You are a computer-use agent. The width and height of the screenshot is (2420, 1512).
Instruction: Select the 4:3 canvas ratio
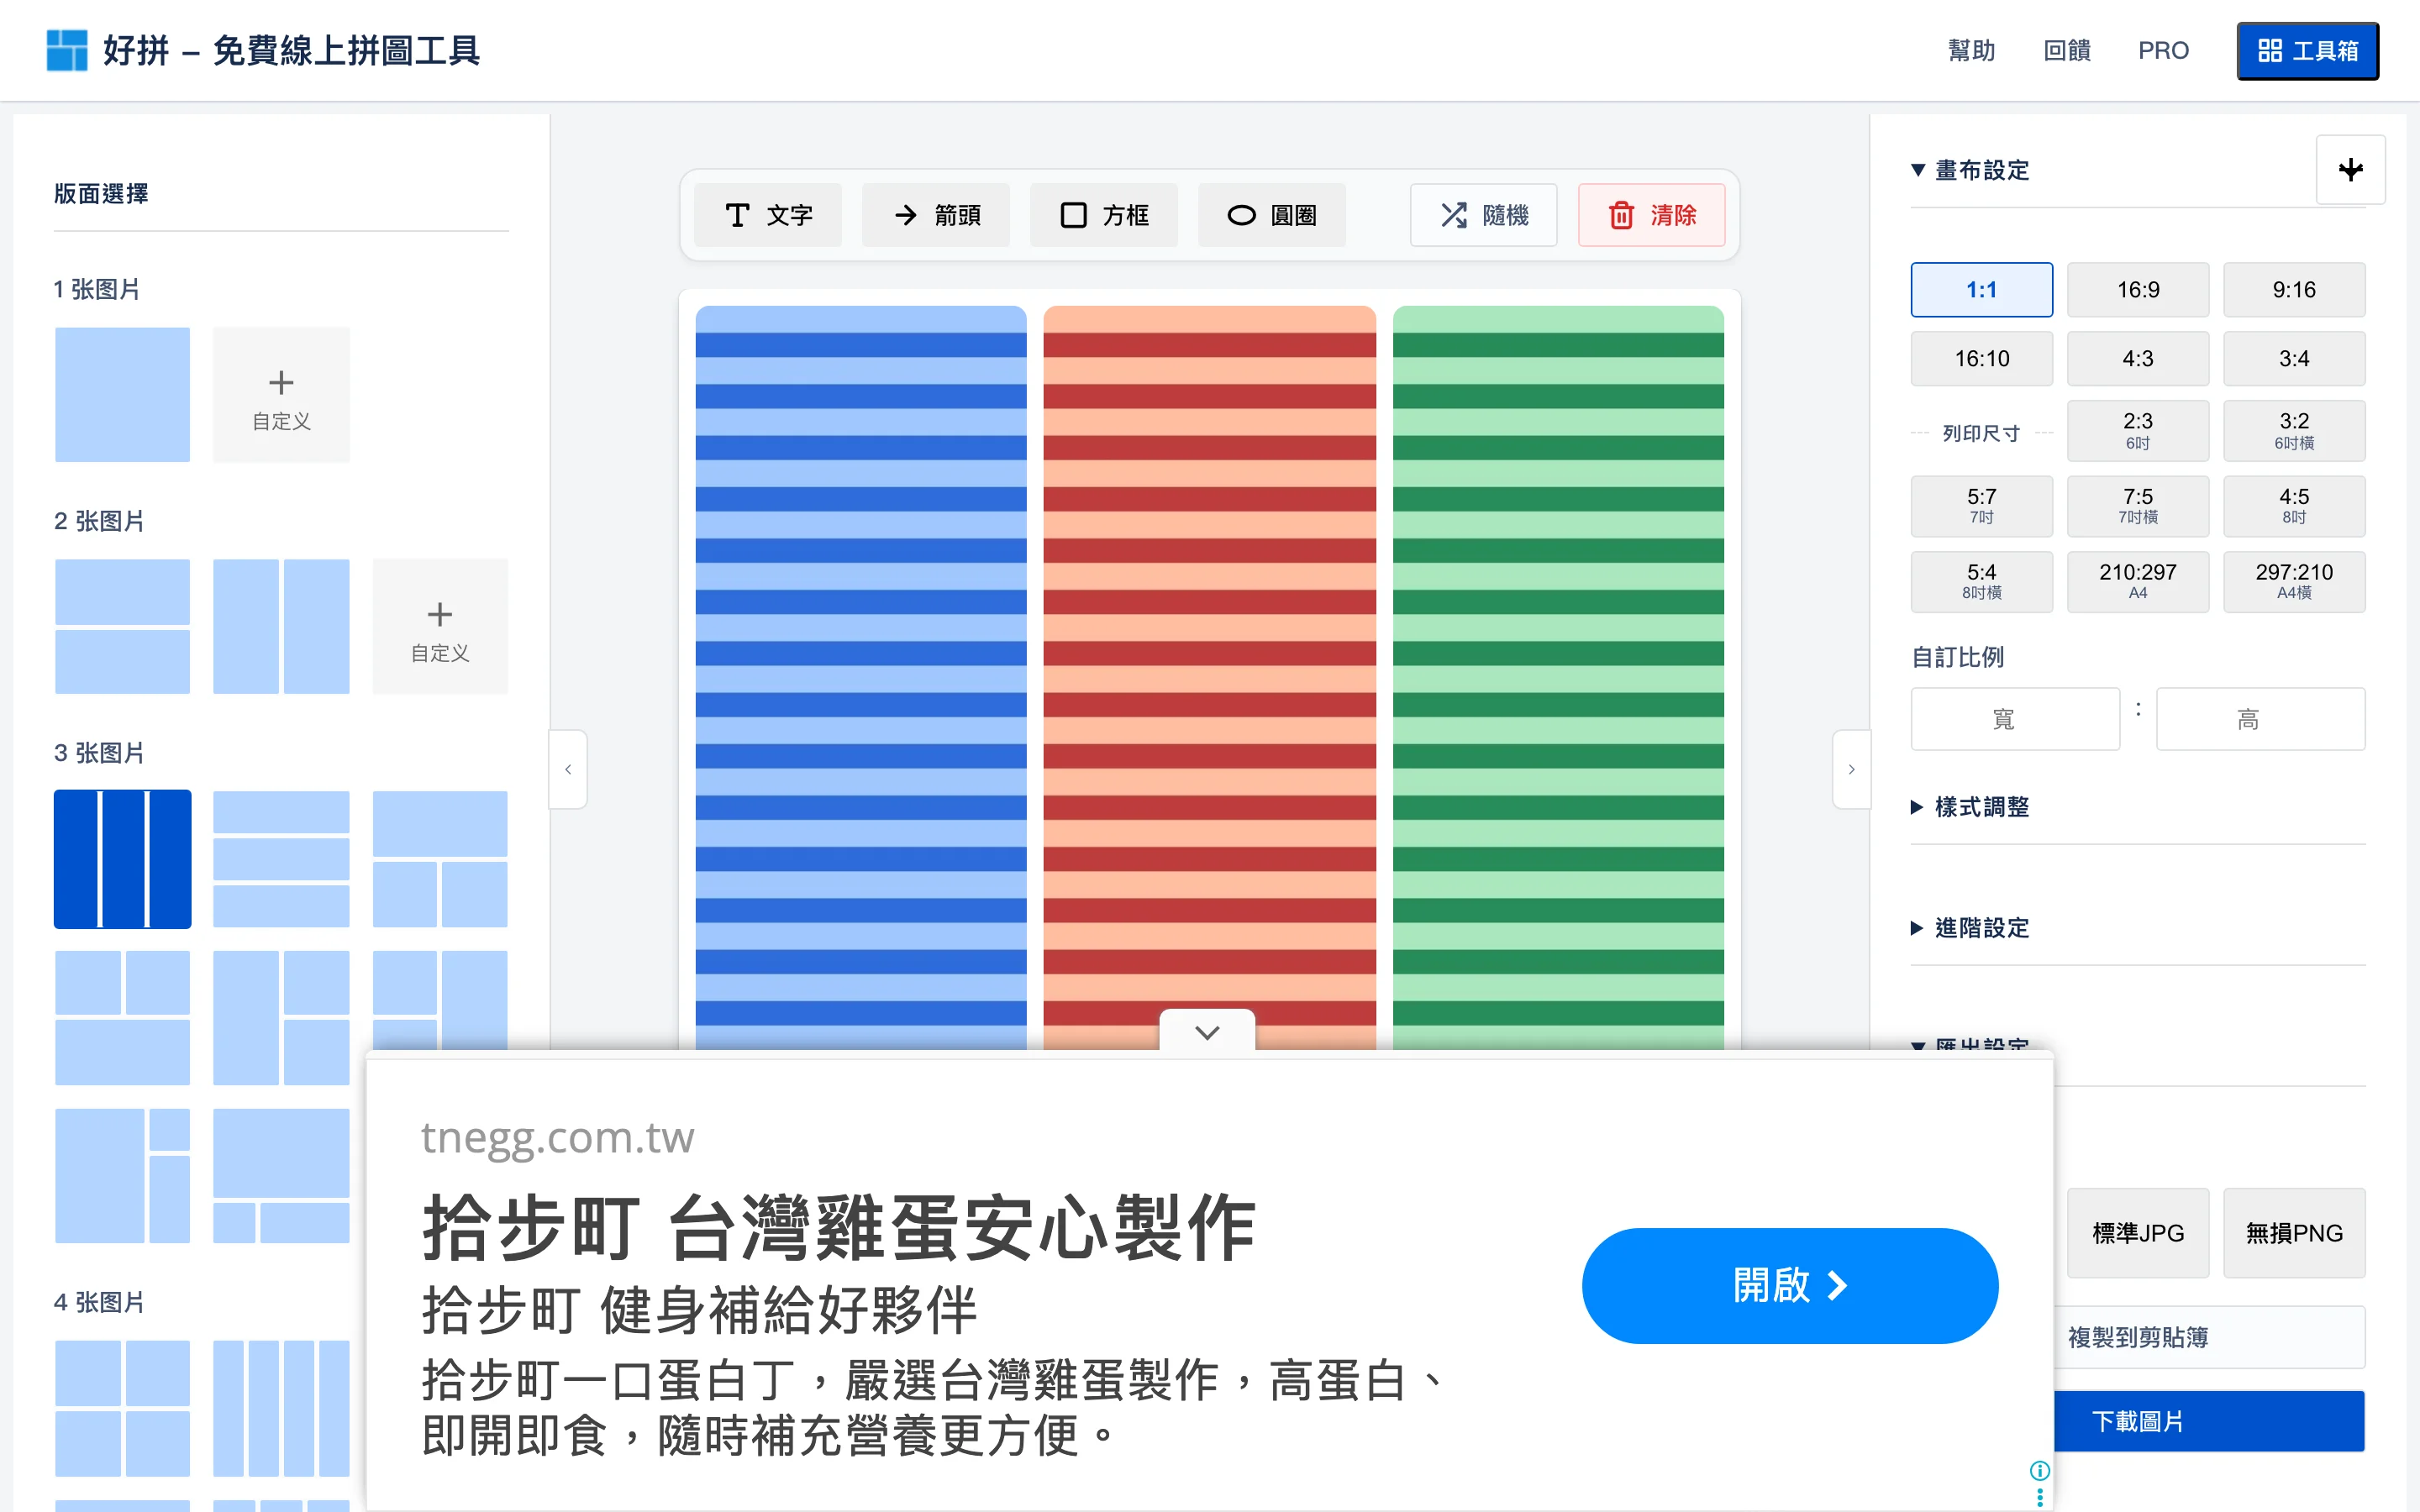[x=2138, y=359]
